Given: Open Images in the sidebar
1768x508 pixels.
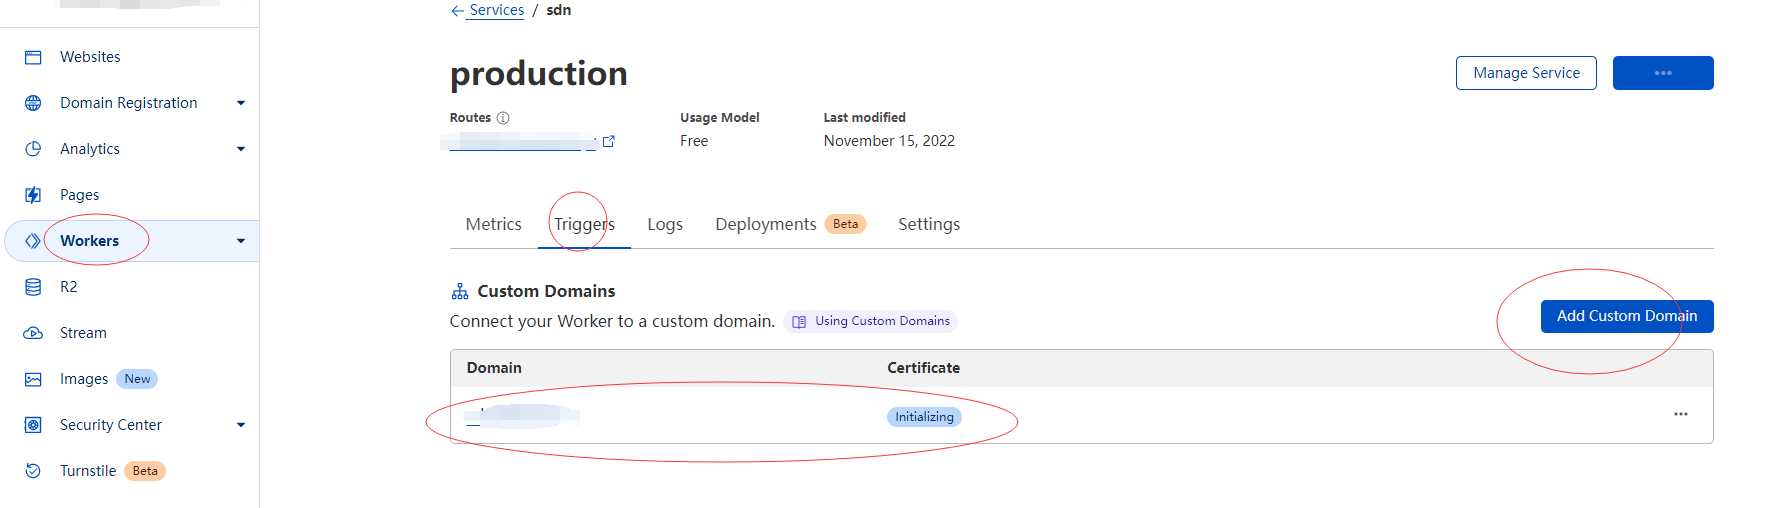Looking at the screenshot, I should (x=84, y=379).
